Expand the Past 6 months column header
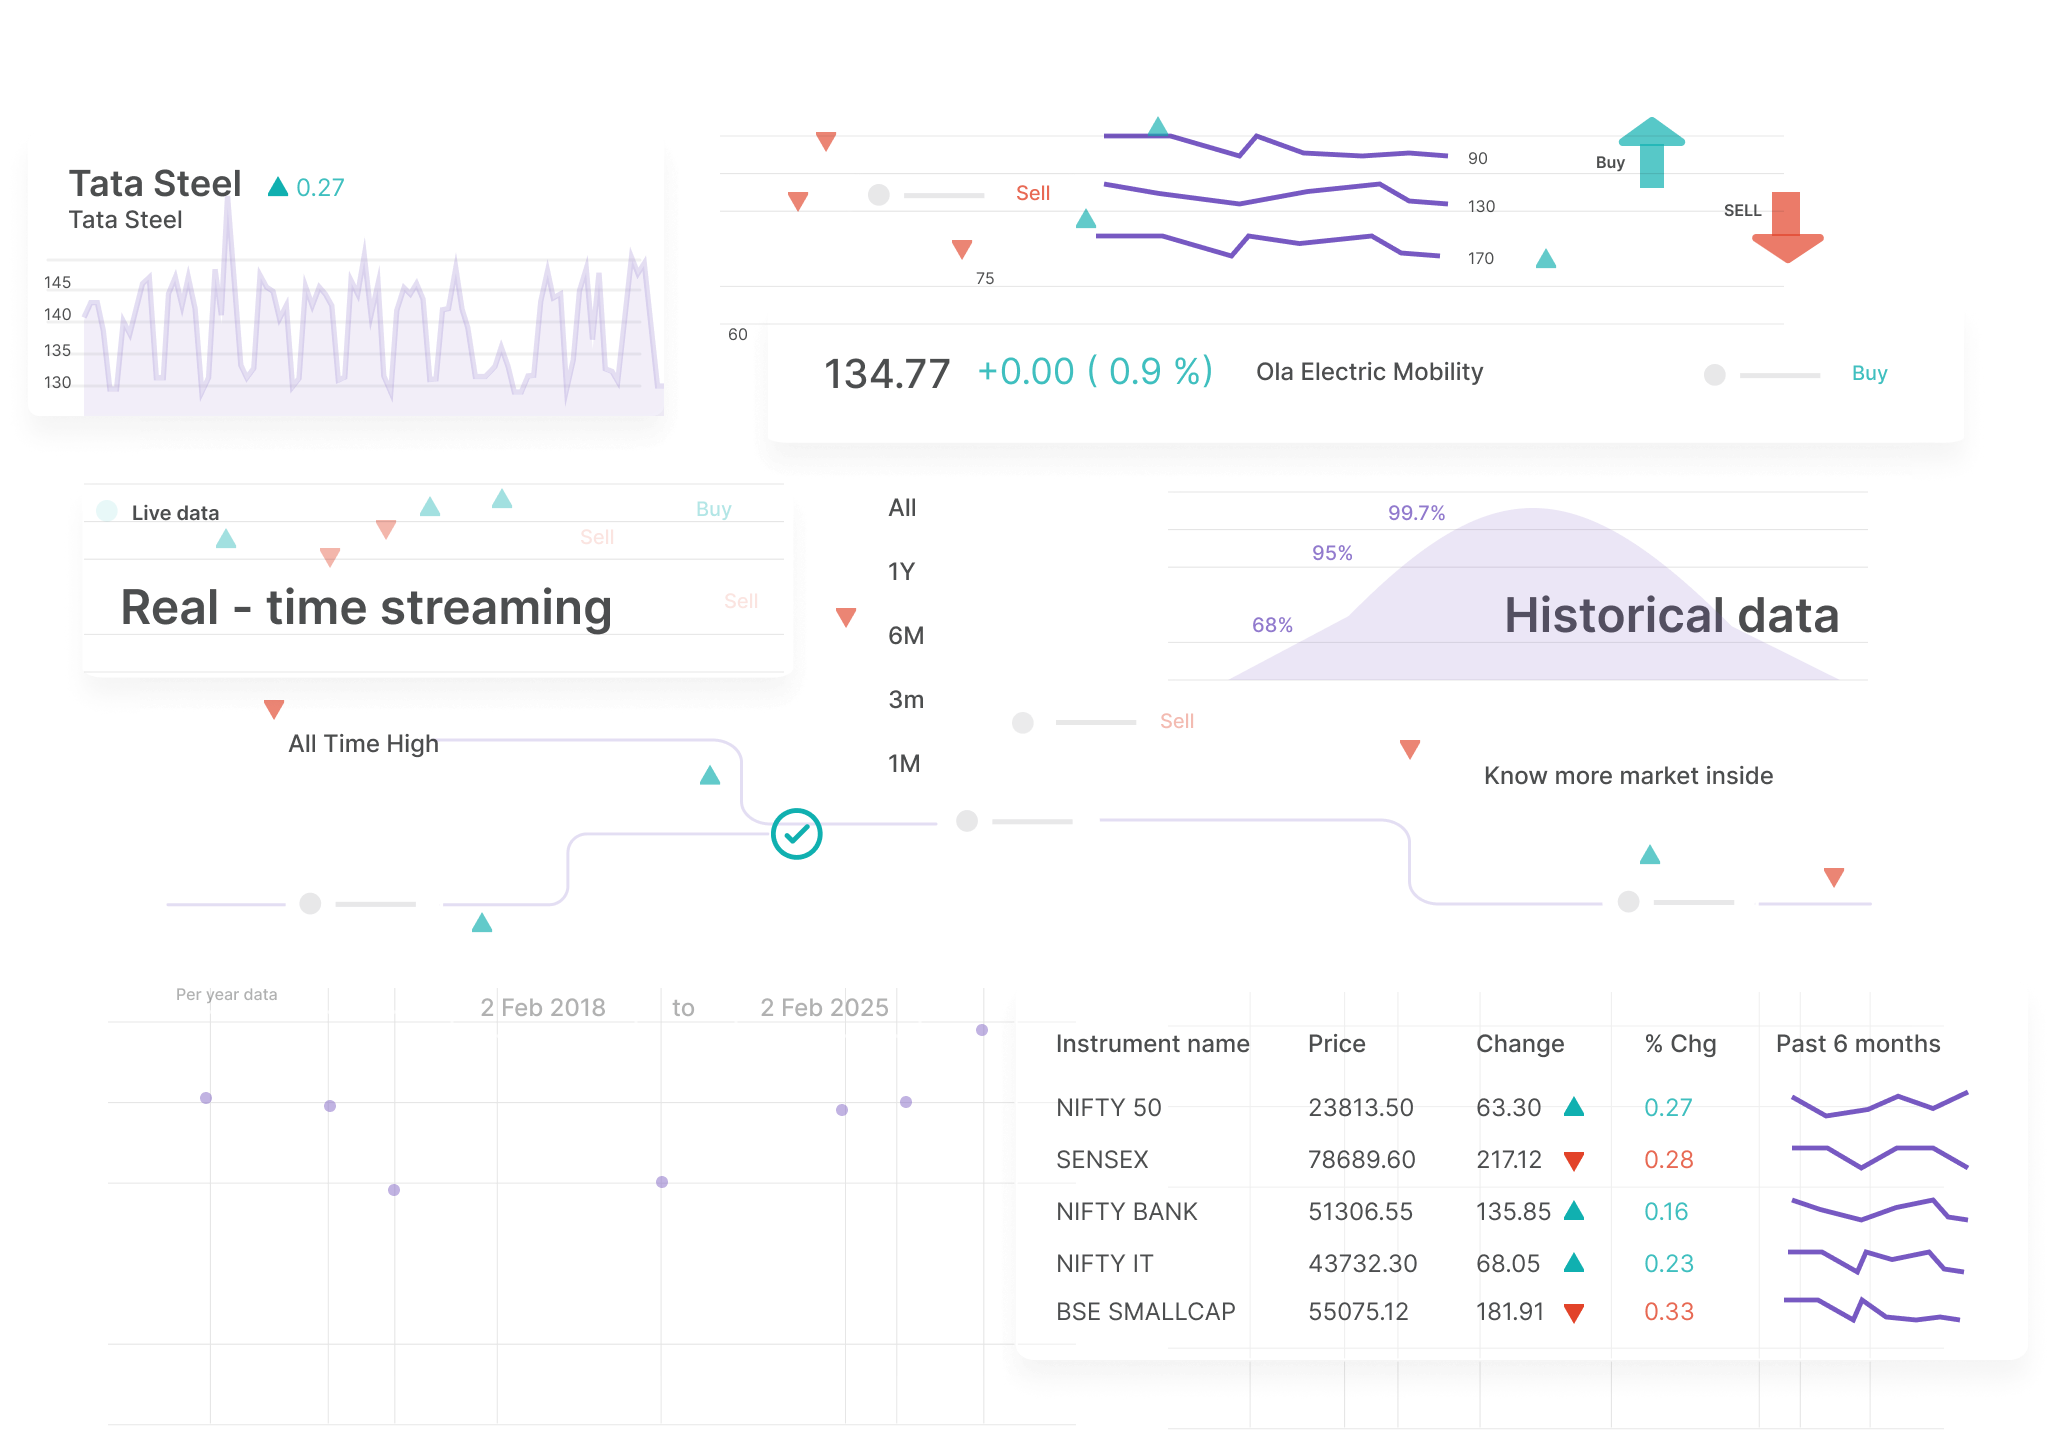This screenshot has height=1430, width=2053. click(1857, 1043)
